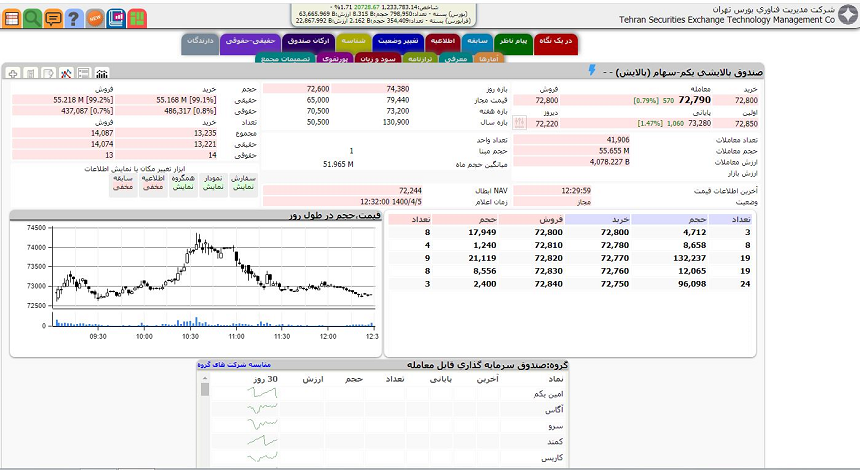
Task: Open the orange messages speech bubble icon
Action: (x=53, y=18)
